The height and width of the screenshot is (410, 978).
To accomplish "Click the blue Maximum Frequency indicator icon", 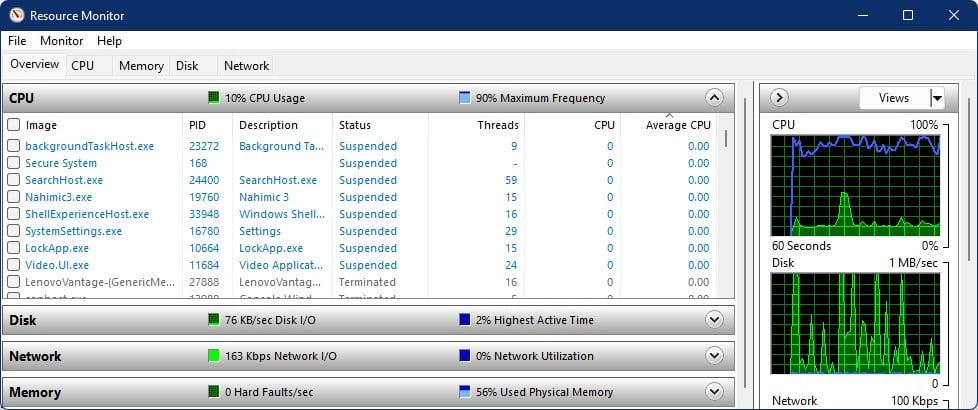I will (464, 98).
